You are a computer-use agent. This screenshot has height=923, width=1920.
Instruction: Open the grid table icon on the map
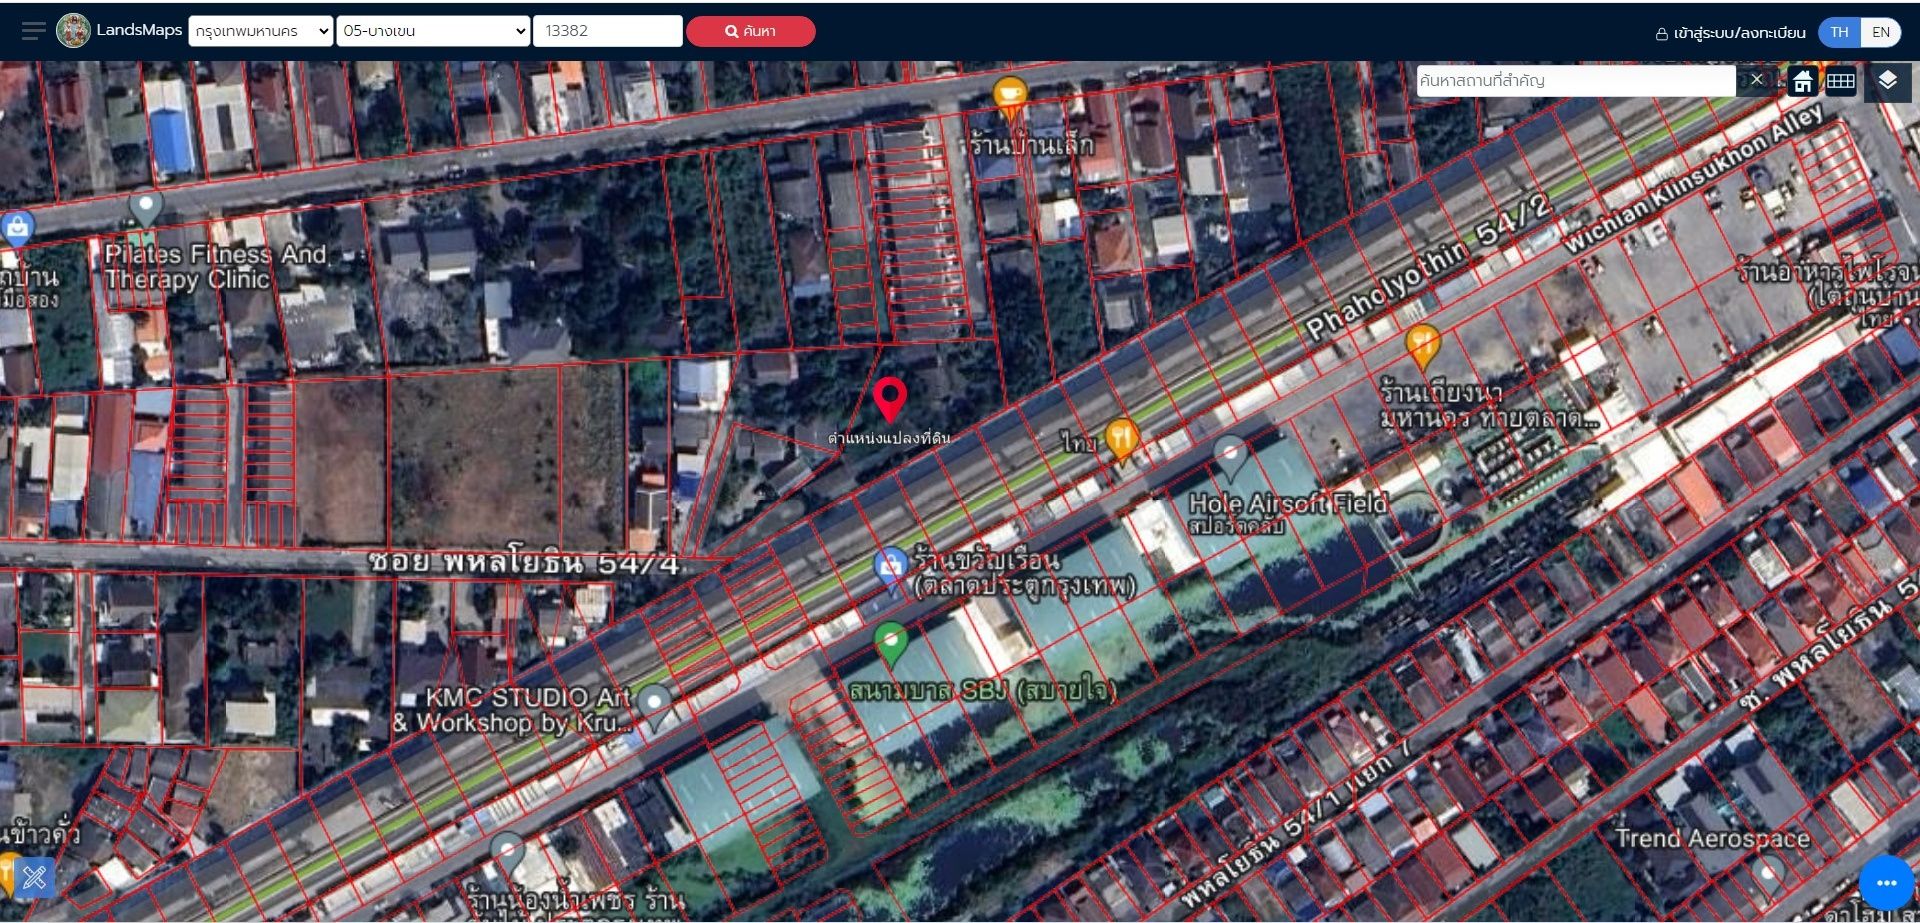tap(1840, 81)
